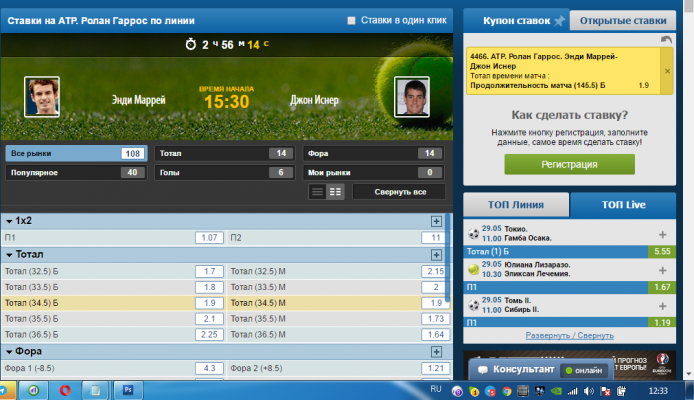Click the Развернуть / Свернуть link

coord(569,335)
